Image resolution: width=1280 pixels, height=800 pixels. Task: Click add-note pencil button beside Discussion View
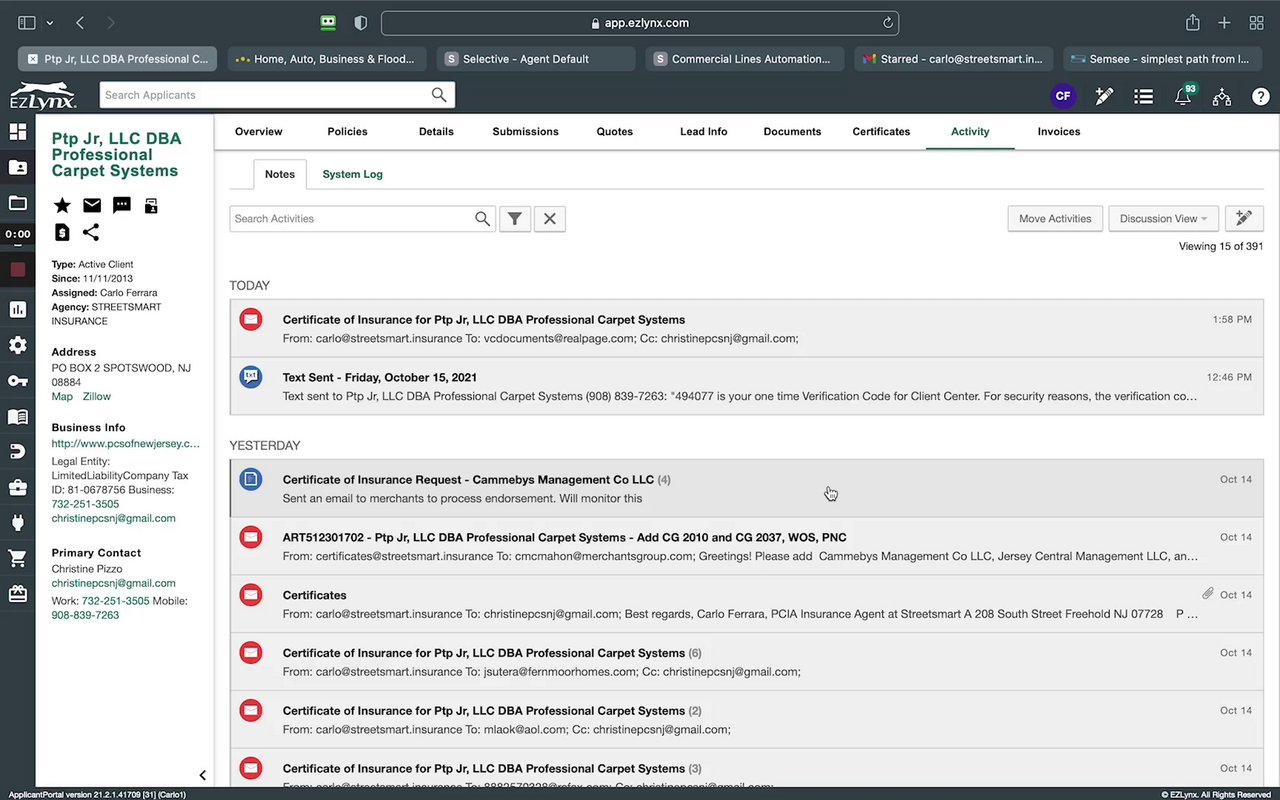pyautogui.click(x=1244, y=219)
